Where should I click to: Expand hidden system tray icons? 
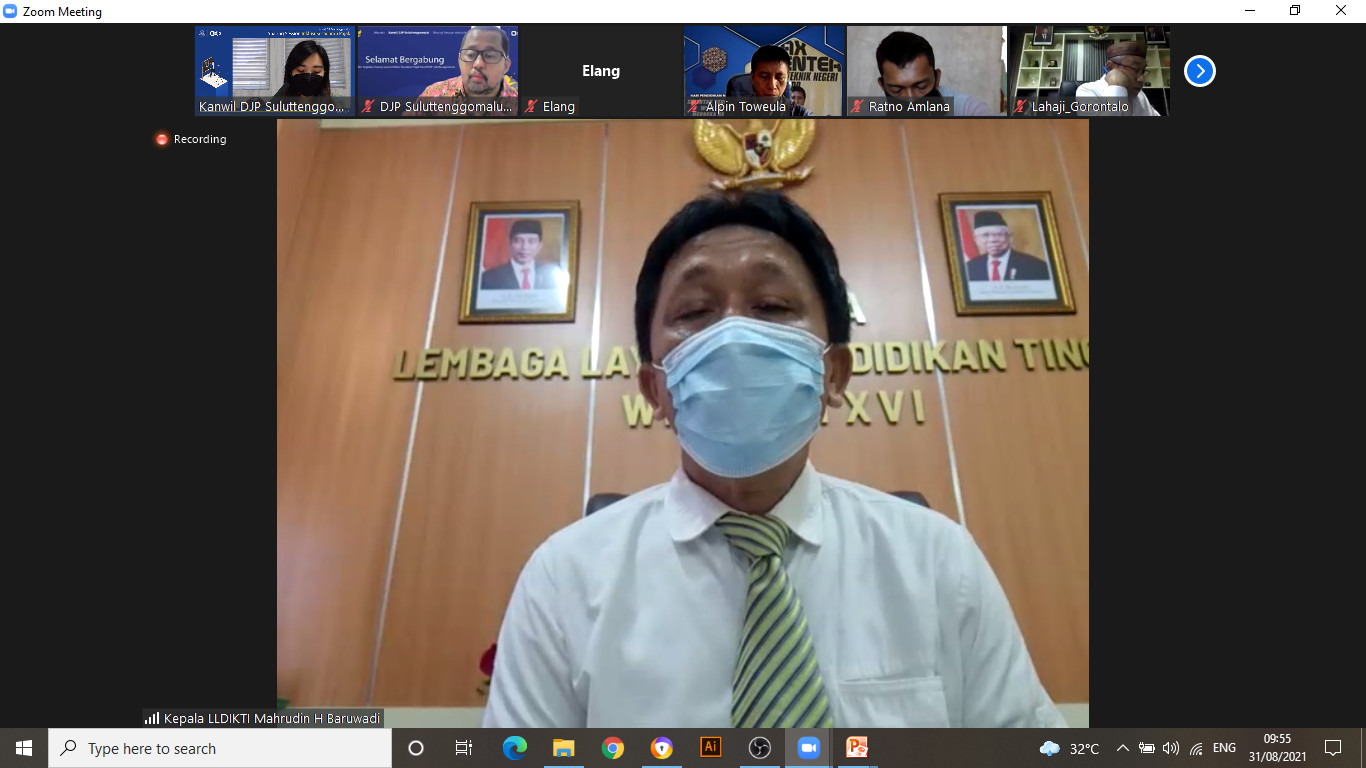[x=1123, y=748]
